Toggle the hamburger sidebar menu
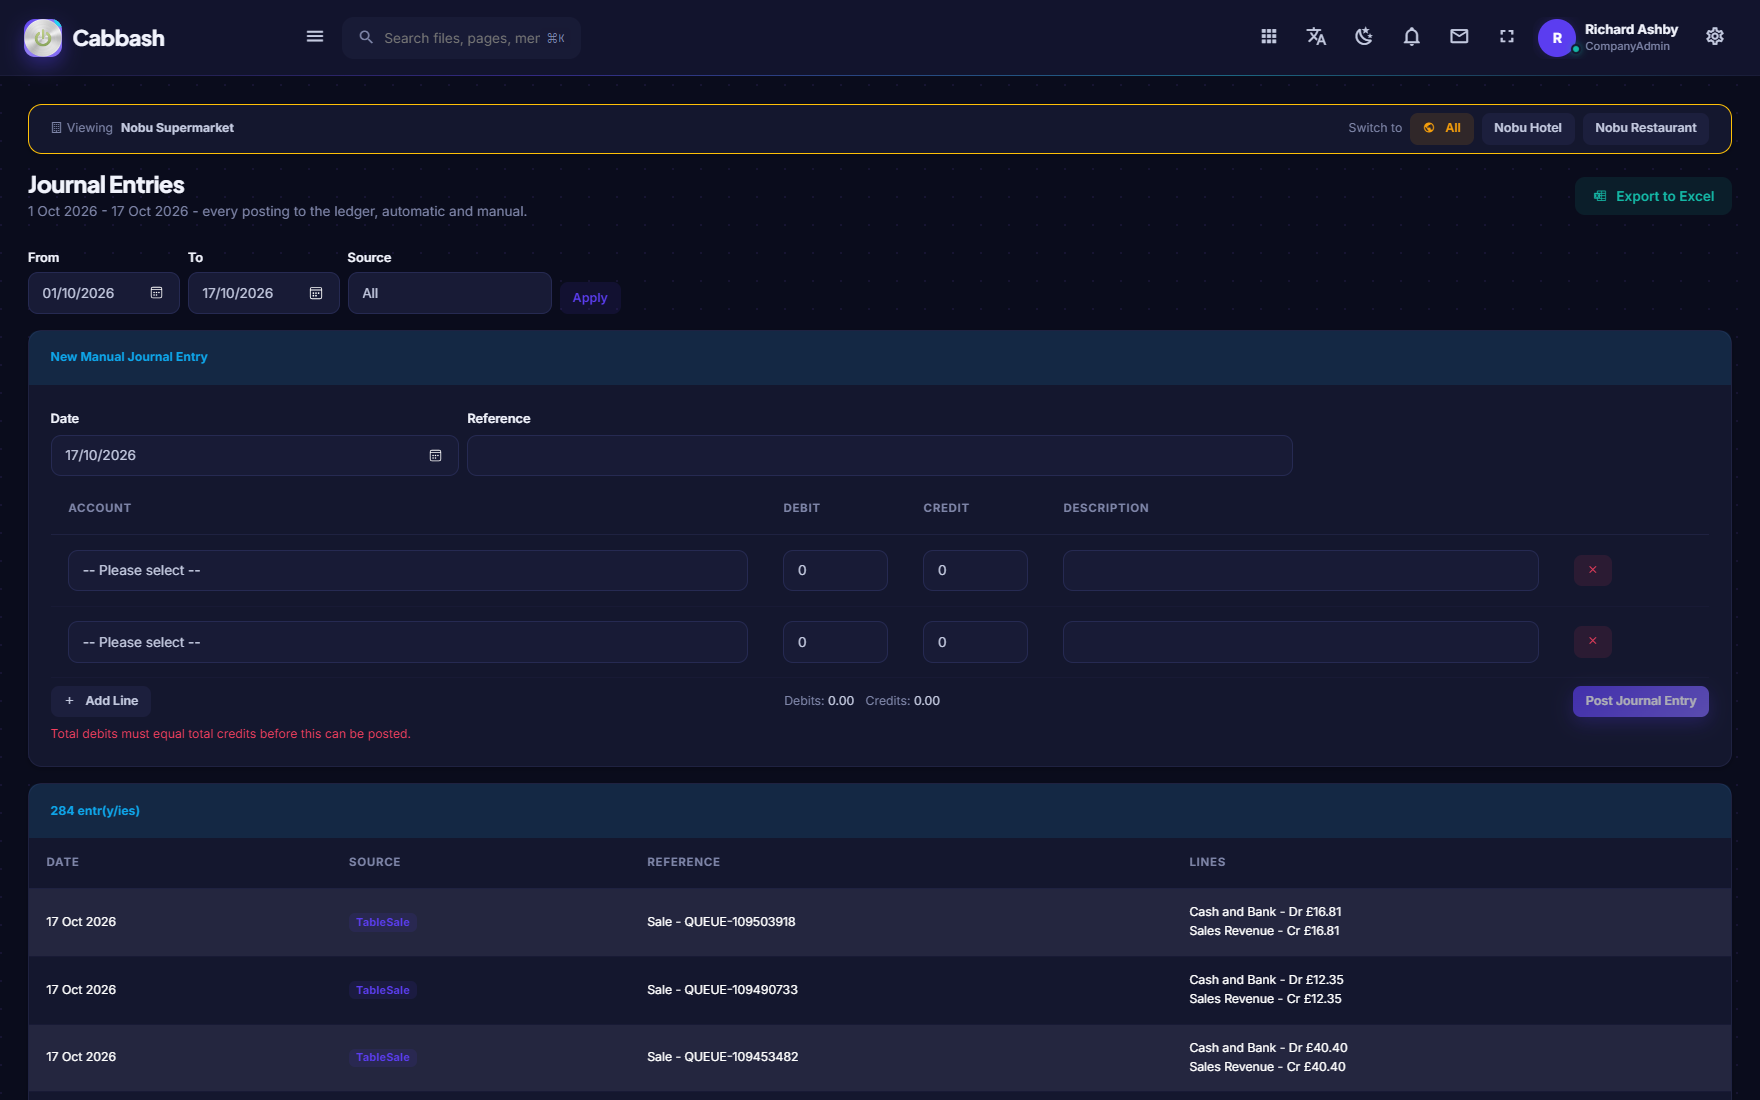 (315, 37)
